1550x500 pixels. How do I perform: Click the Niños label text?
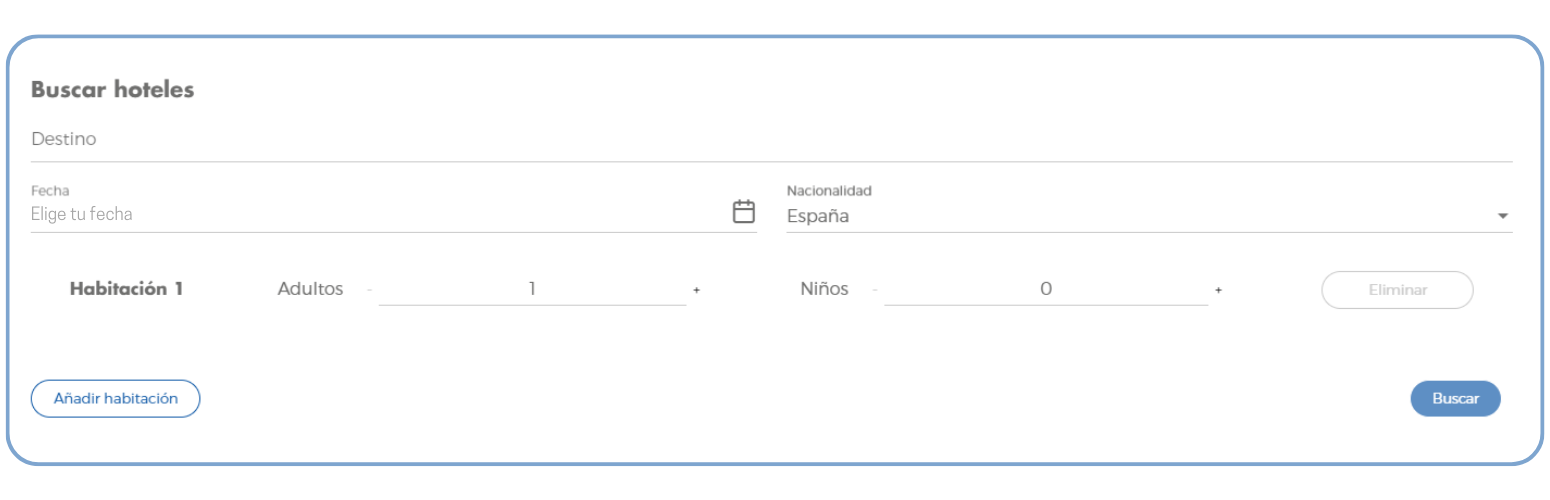tap(825, 289)
